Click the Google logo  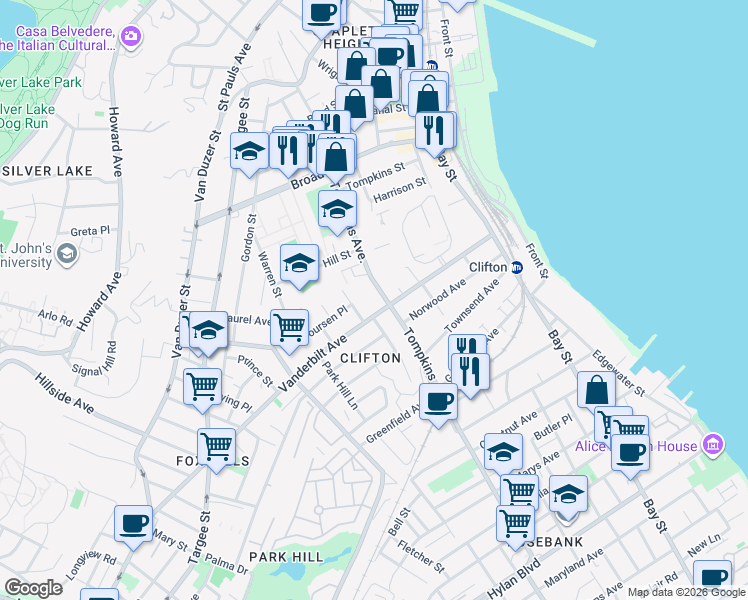point(33,589)
